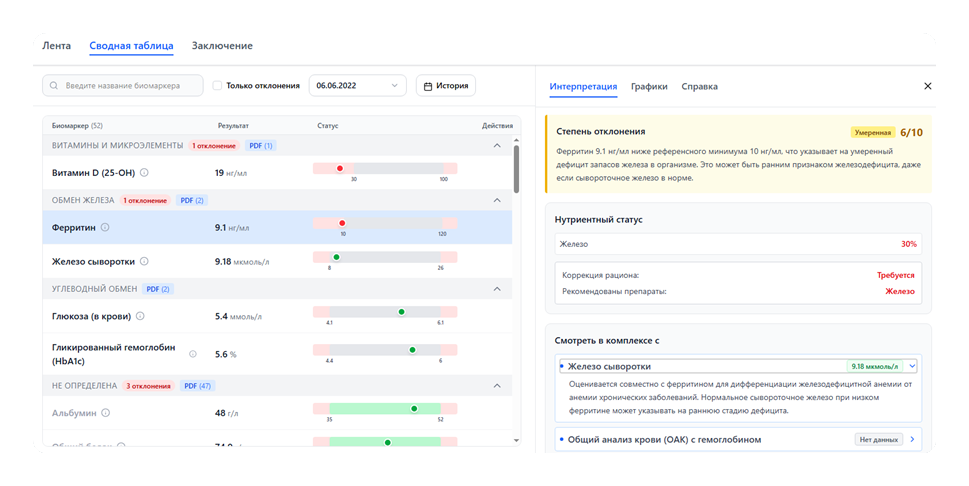
Task: Click the Ферритин range indicator bar
Action: click(385, 223)
